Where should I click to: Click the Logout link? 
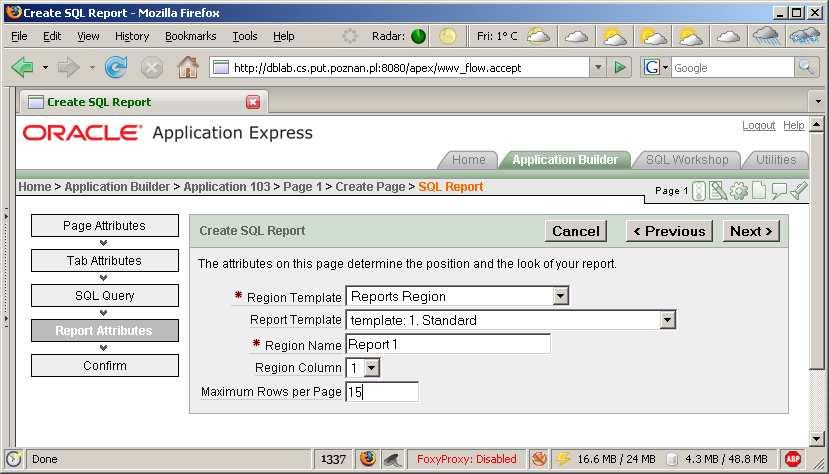(x=758, y=125)
